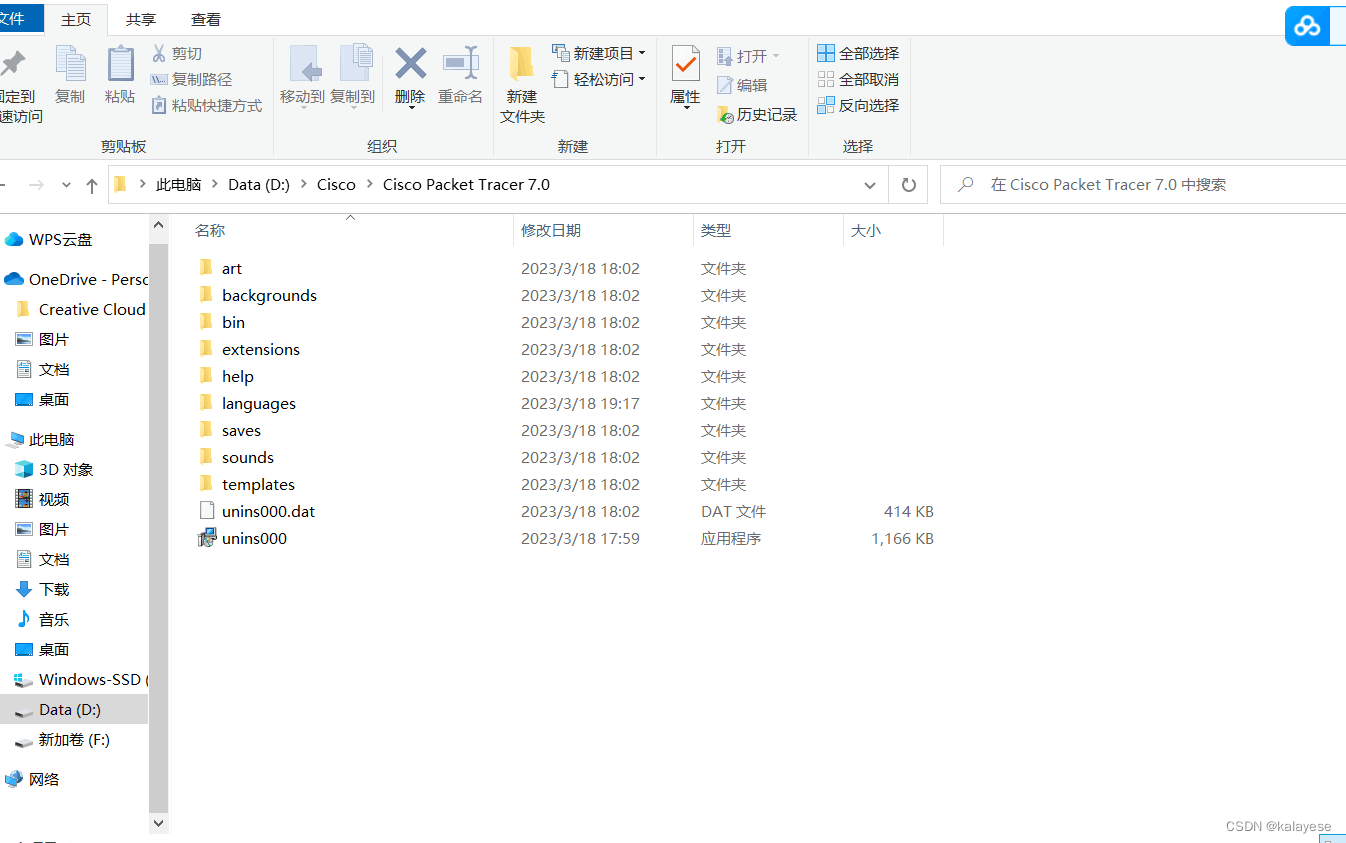Open History (历史记录)

[757, 115]
